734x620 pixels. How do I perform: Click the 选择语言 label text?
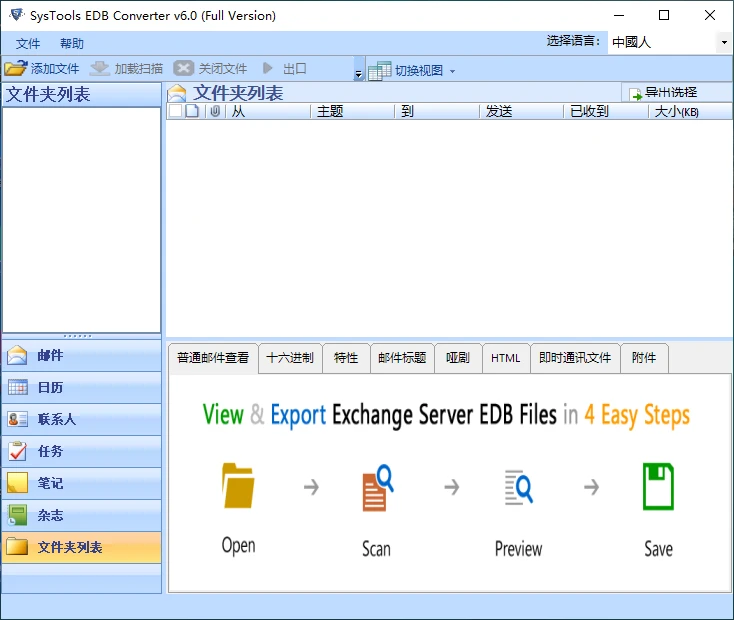tap(573, 41)
